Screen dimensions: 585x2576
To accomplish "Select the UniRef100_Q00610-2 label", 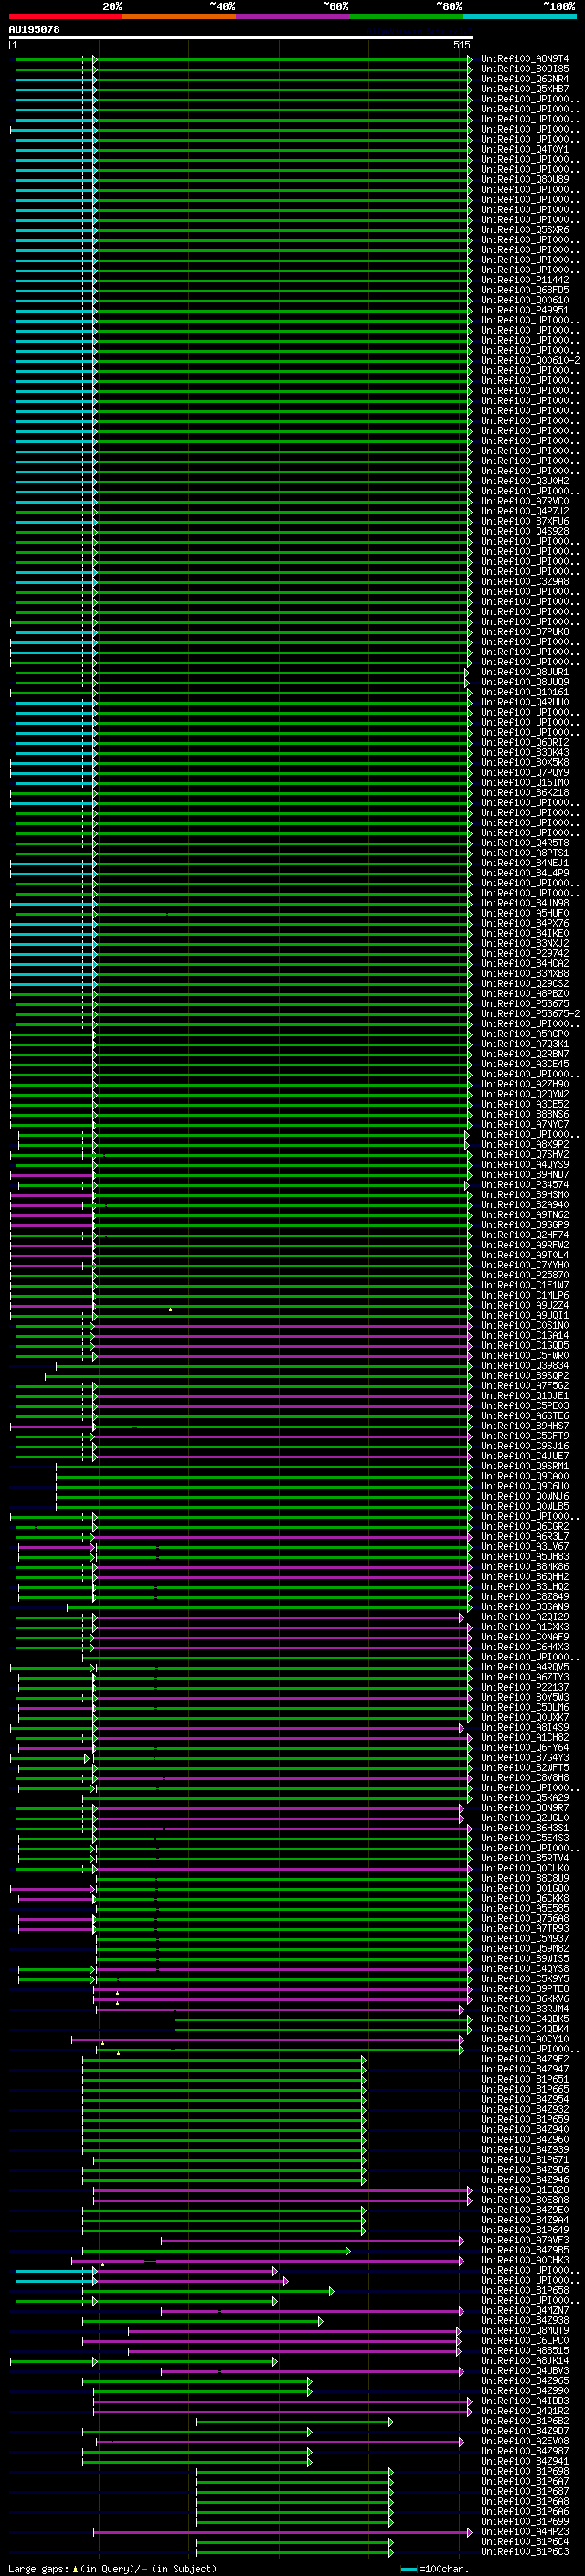I will tap(530, 360).
